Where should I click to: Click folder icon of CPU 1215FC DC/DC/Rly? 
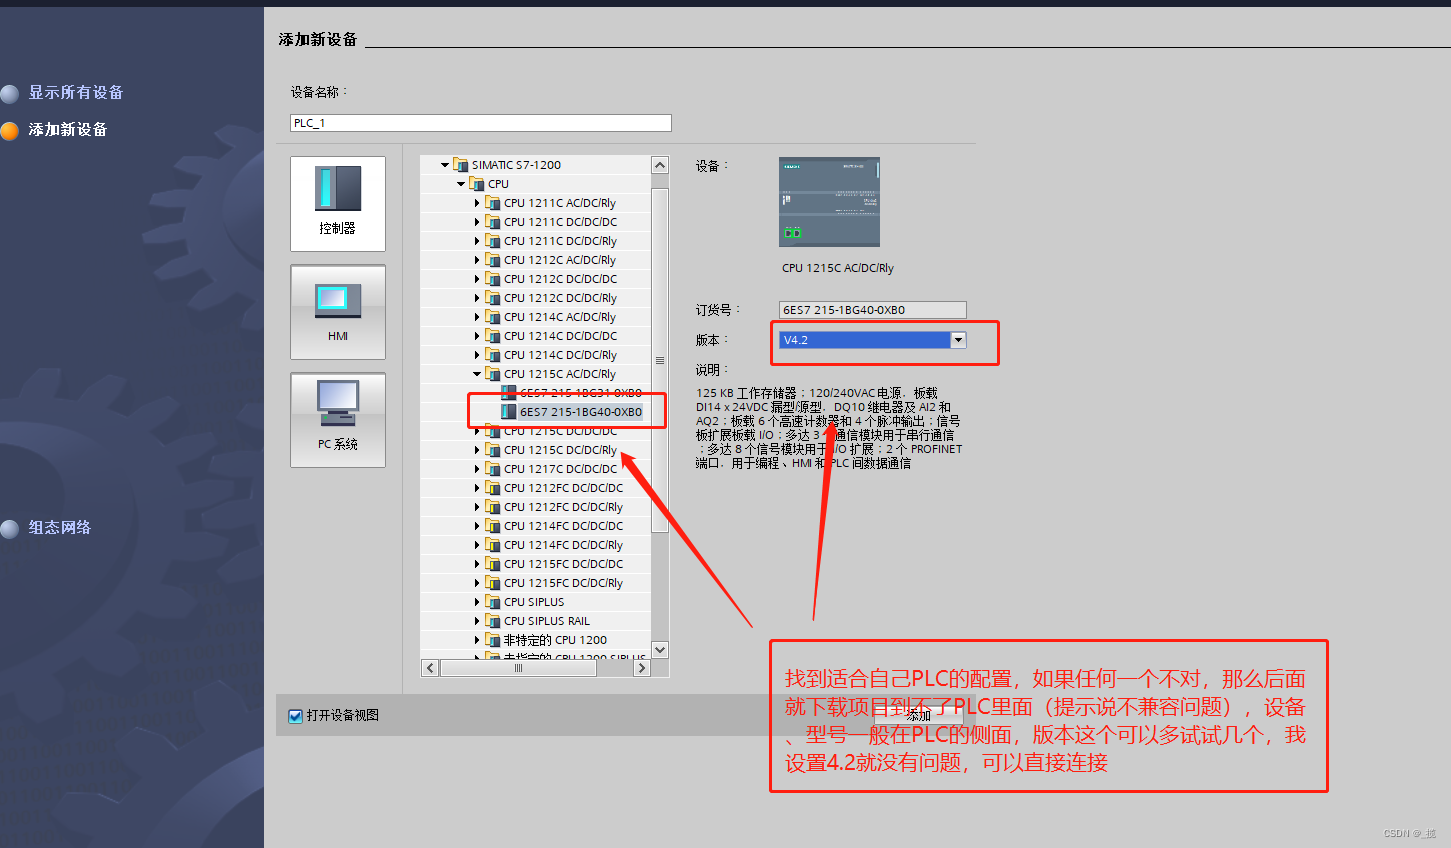493,582
